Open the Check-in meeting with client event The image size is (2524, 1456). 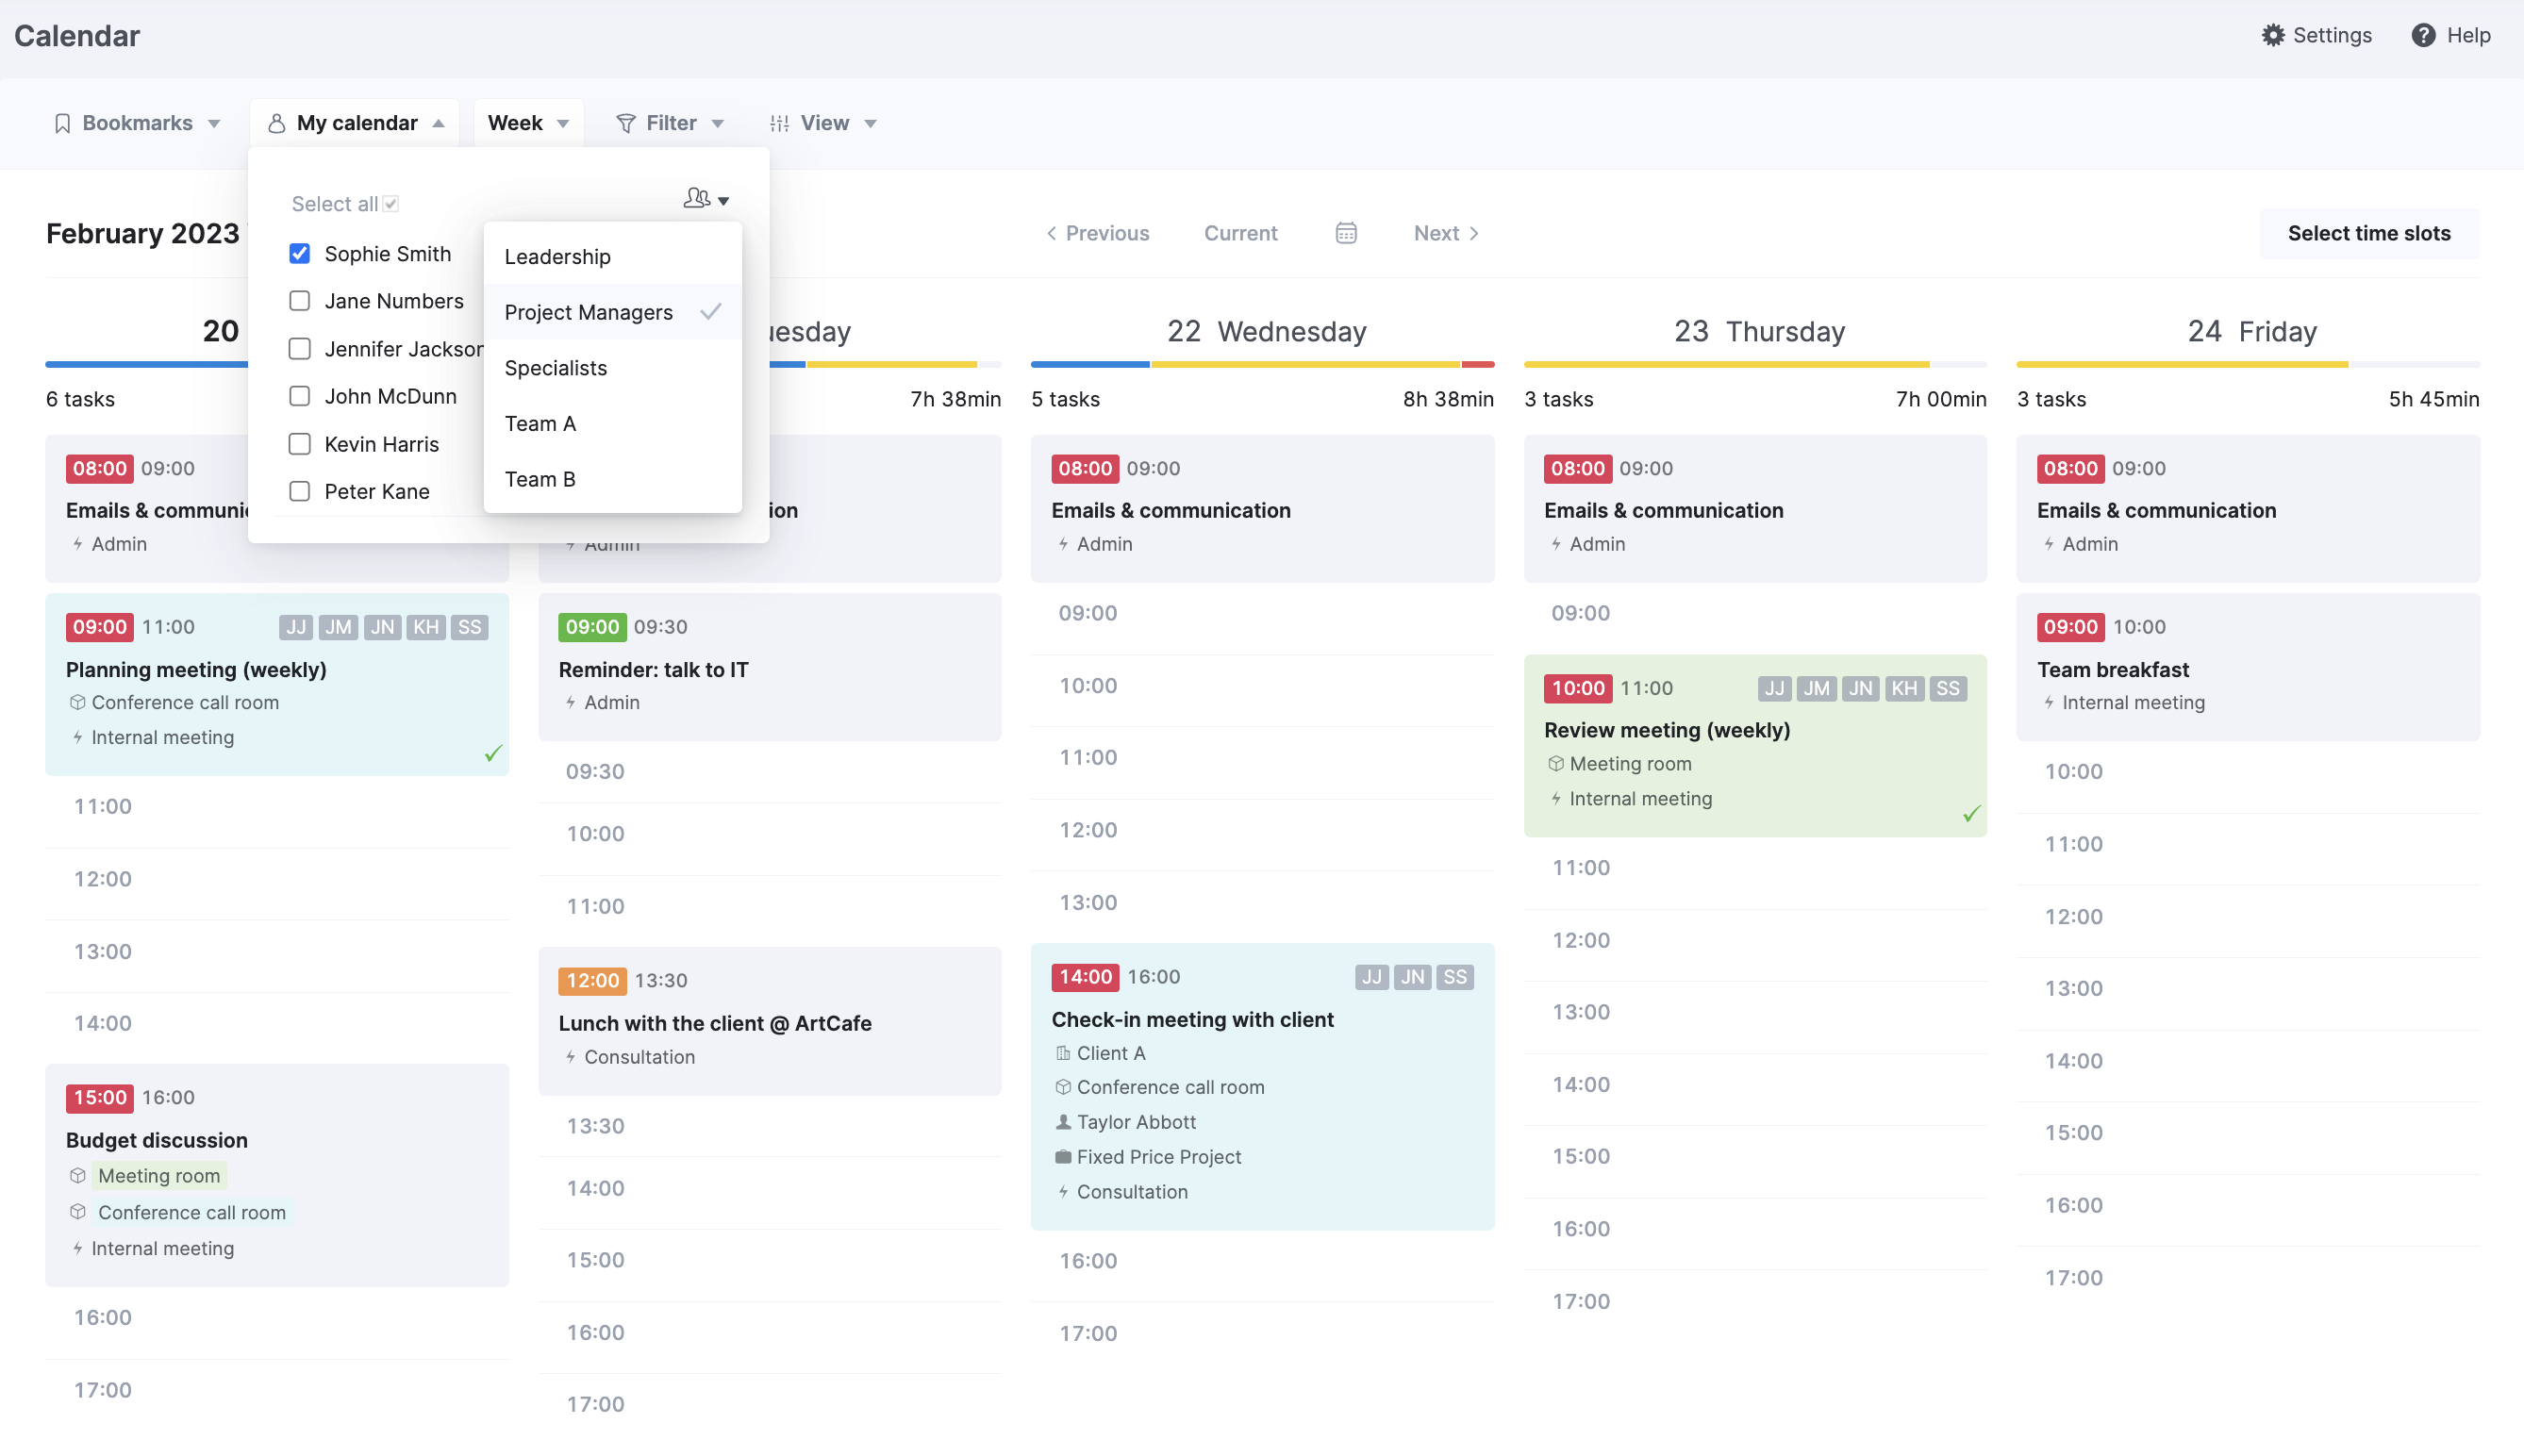(x=1192, y=1019)
